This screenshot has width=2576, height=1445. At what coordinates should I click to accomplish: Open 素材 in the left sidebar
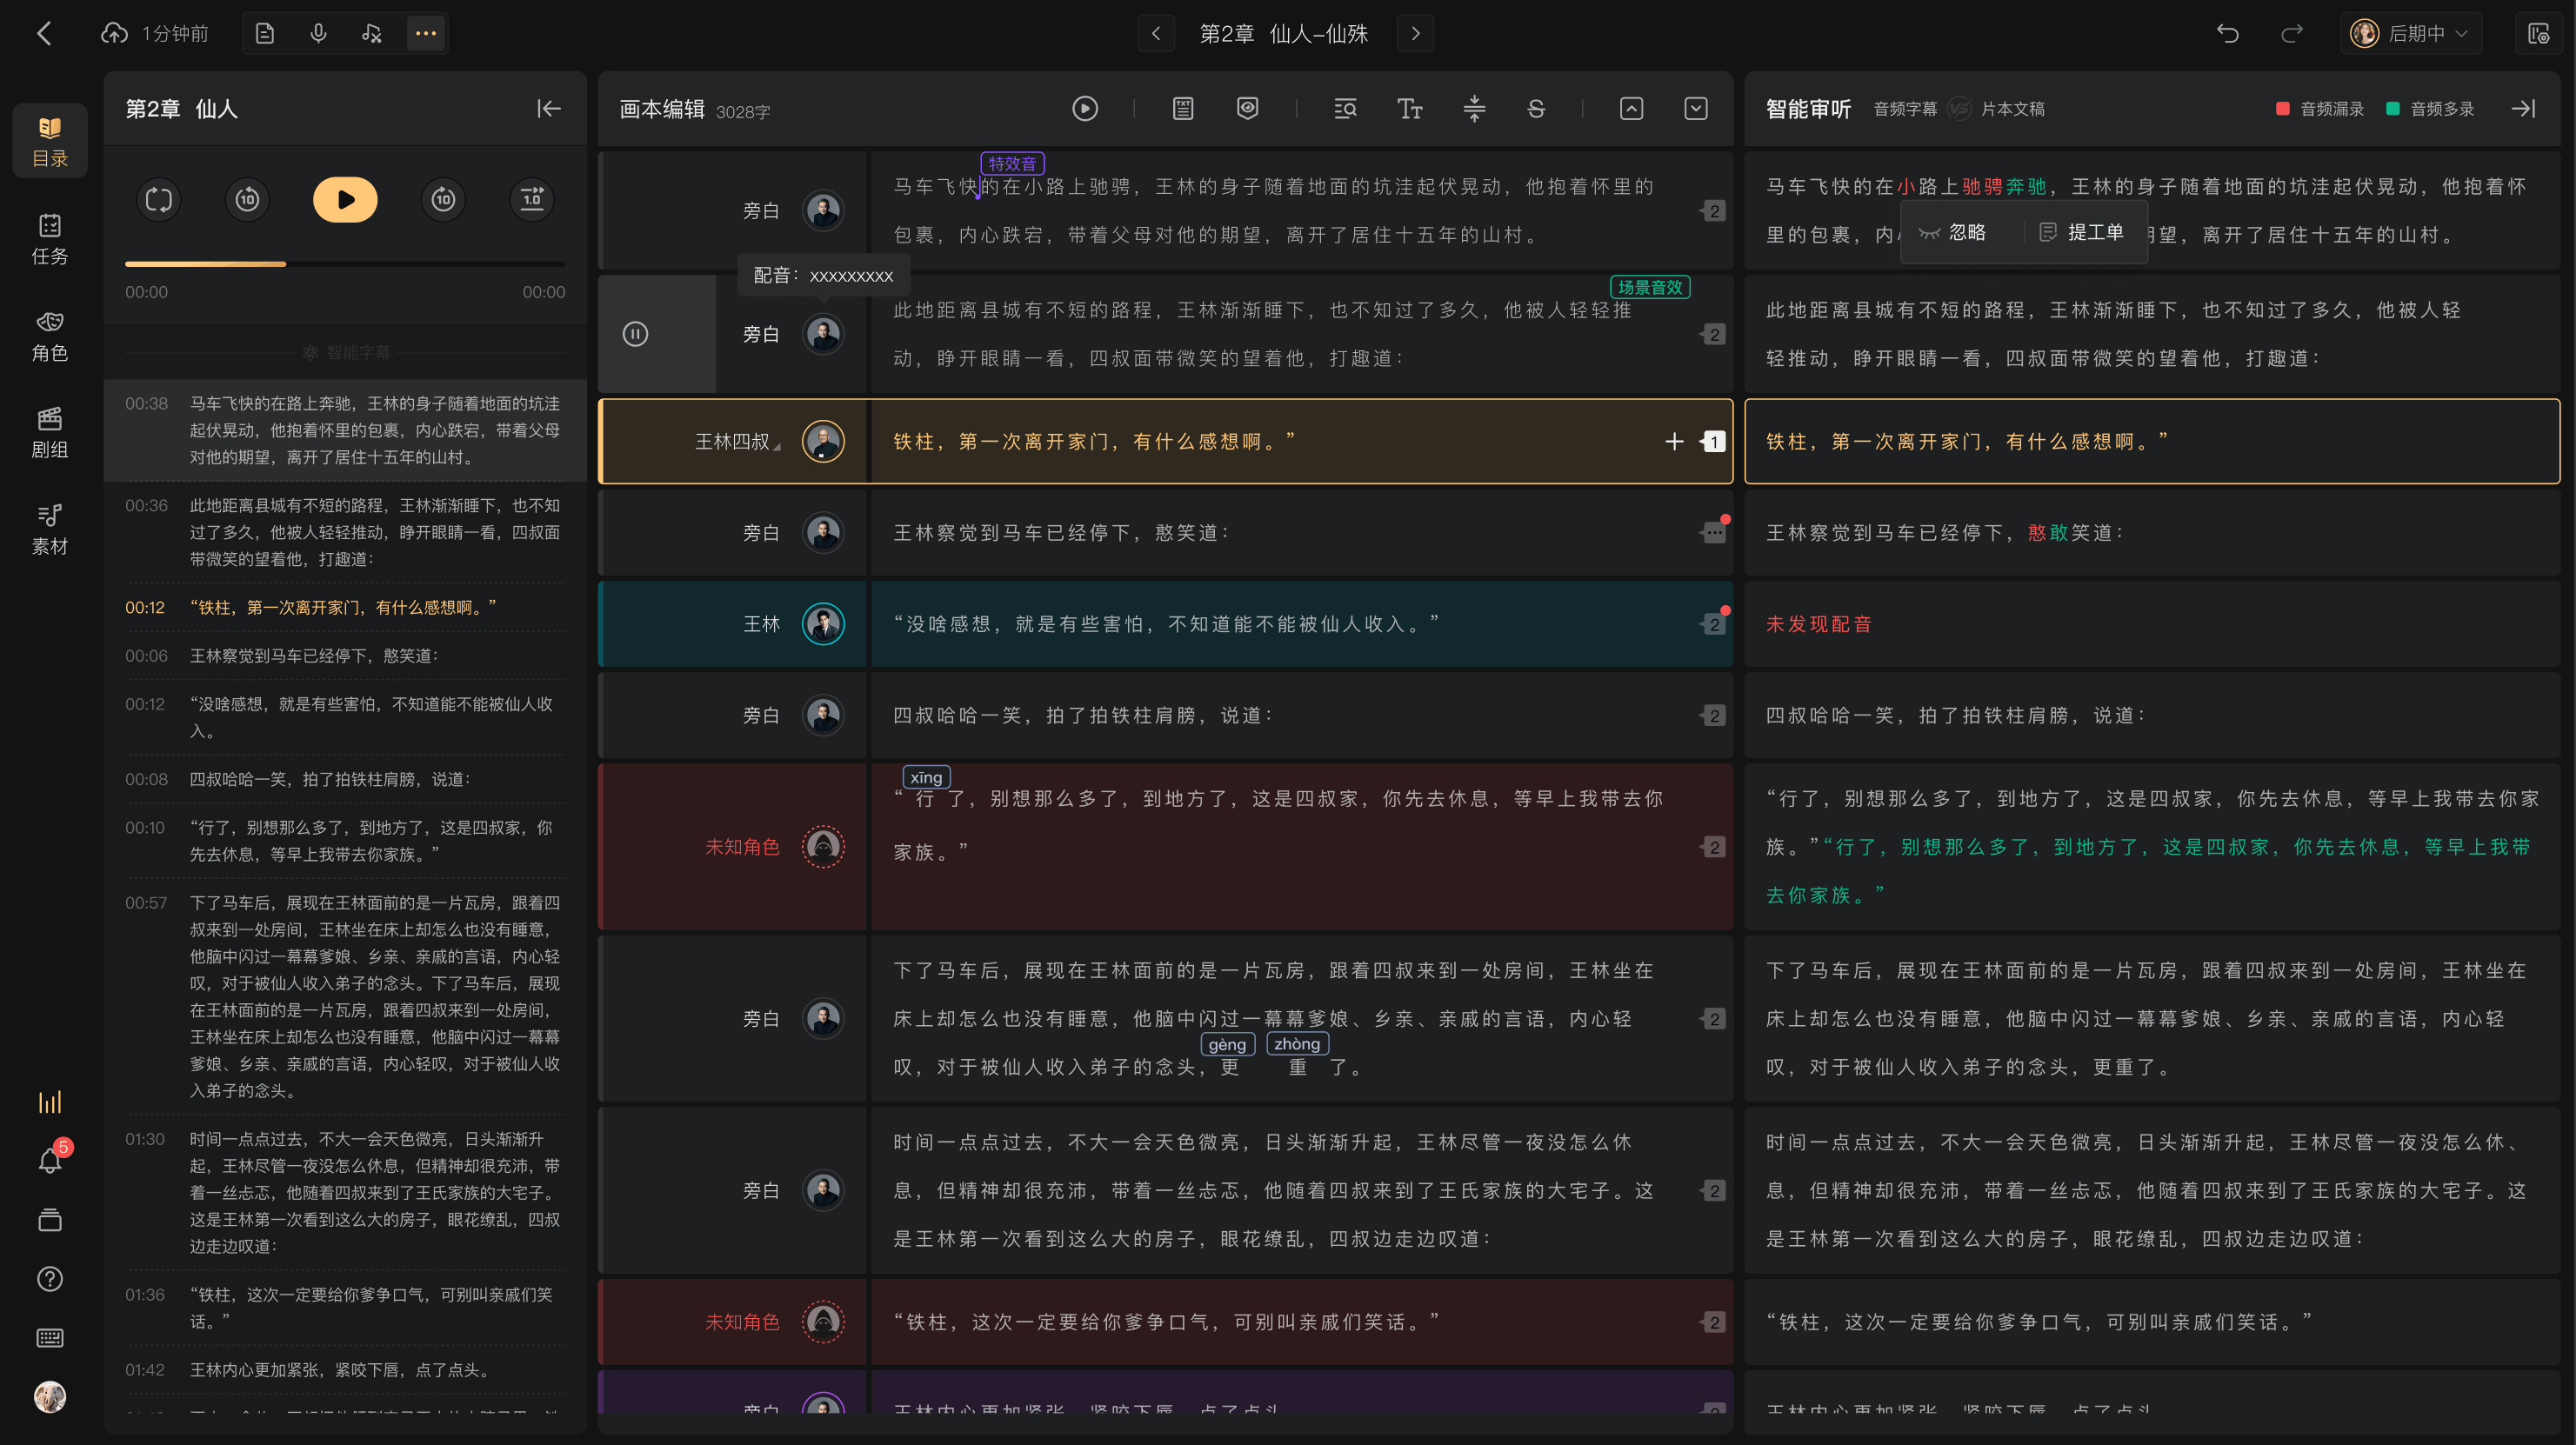pos(50,529)
